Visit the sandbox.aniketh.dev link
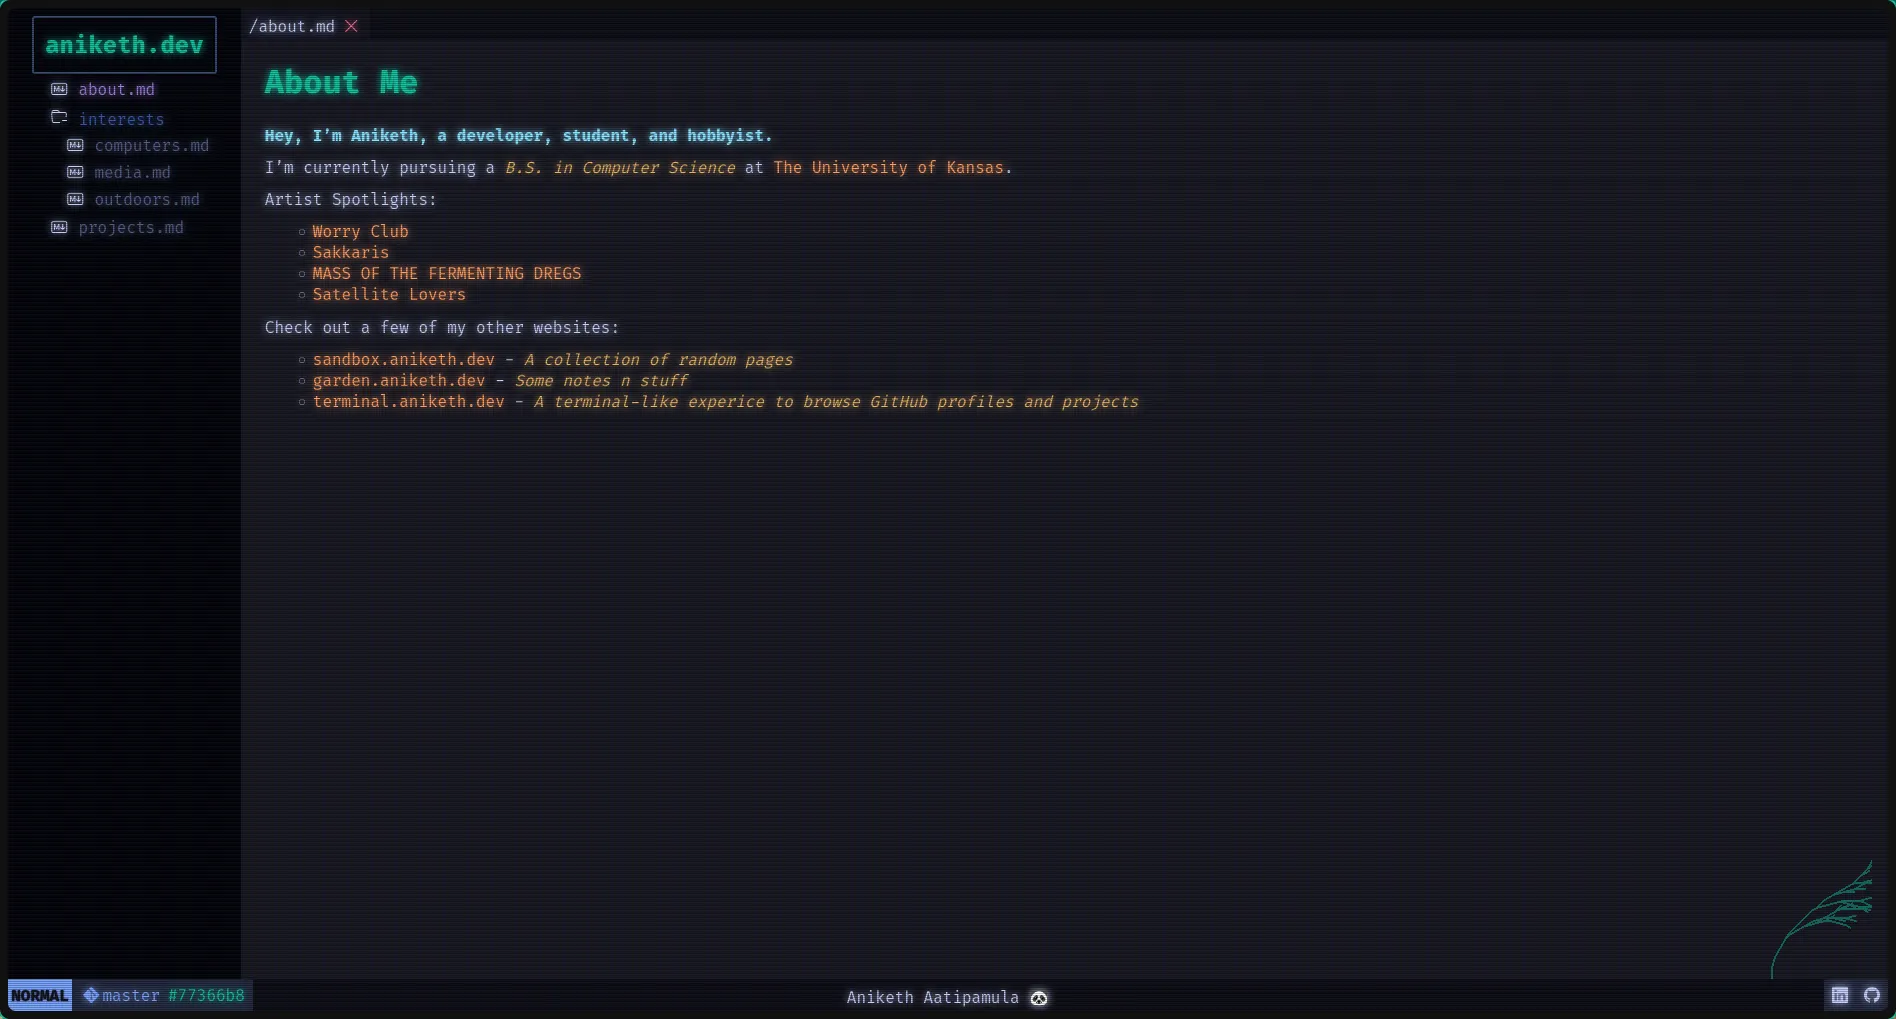Viewport: 1896px width, 1019px height. 403,359
